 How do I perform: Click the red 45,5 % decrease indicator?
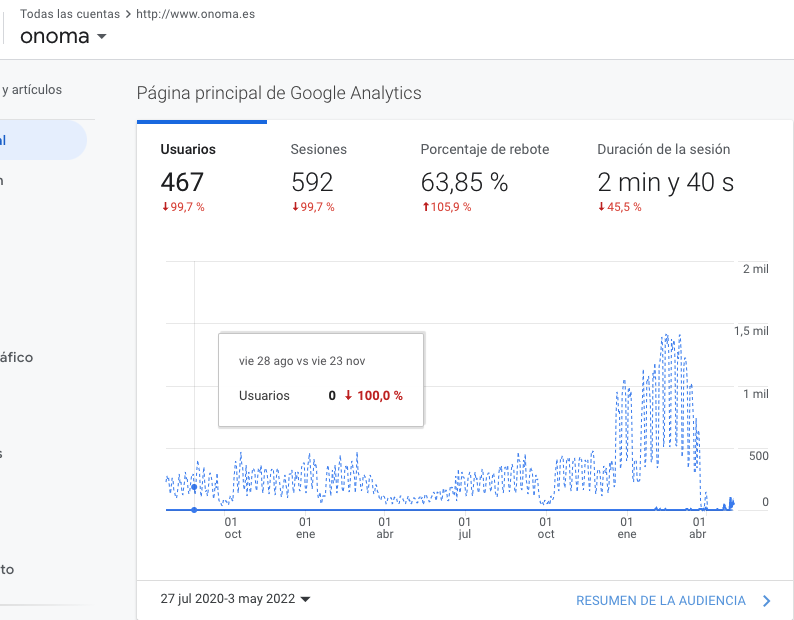point(620,207)
